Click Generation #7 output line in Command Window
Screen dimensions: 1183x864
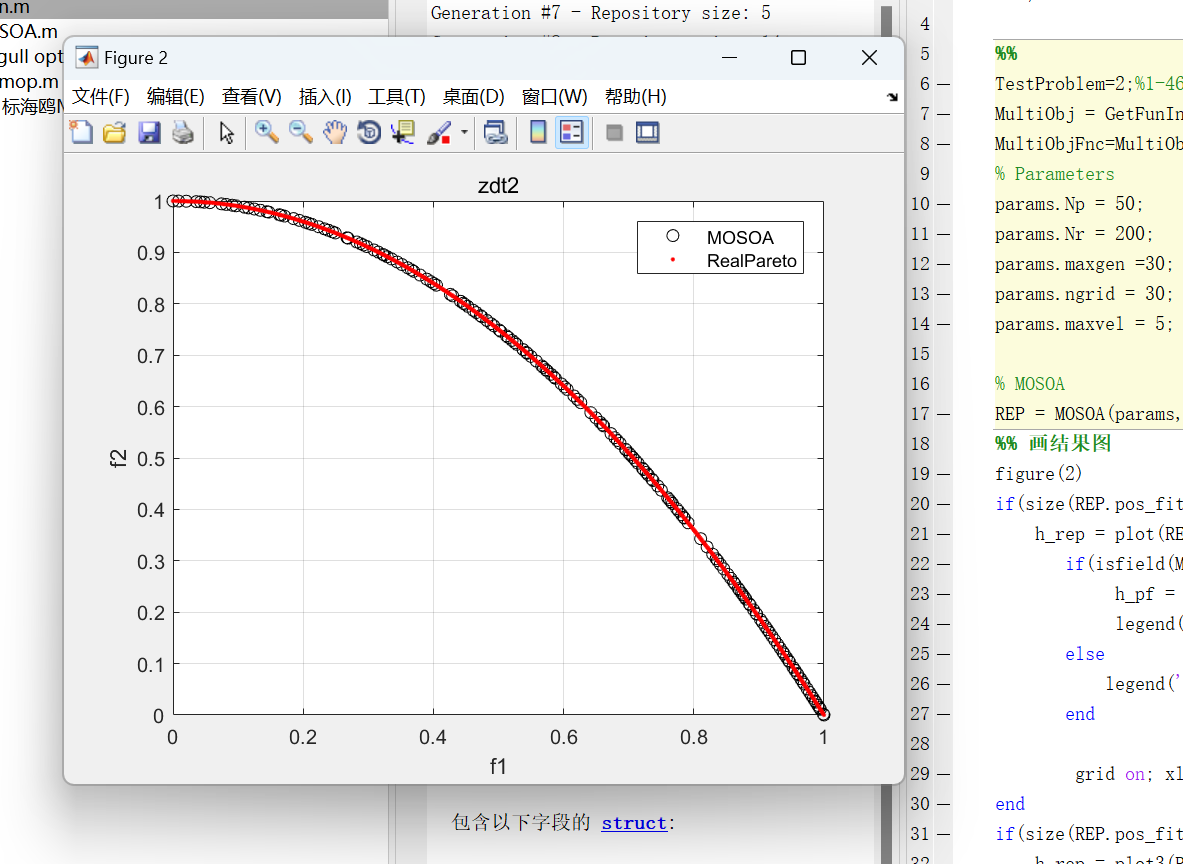point(601,13)
